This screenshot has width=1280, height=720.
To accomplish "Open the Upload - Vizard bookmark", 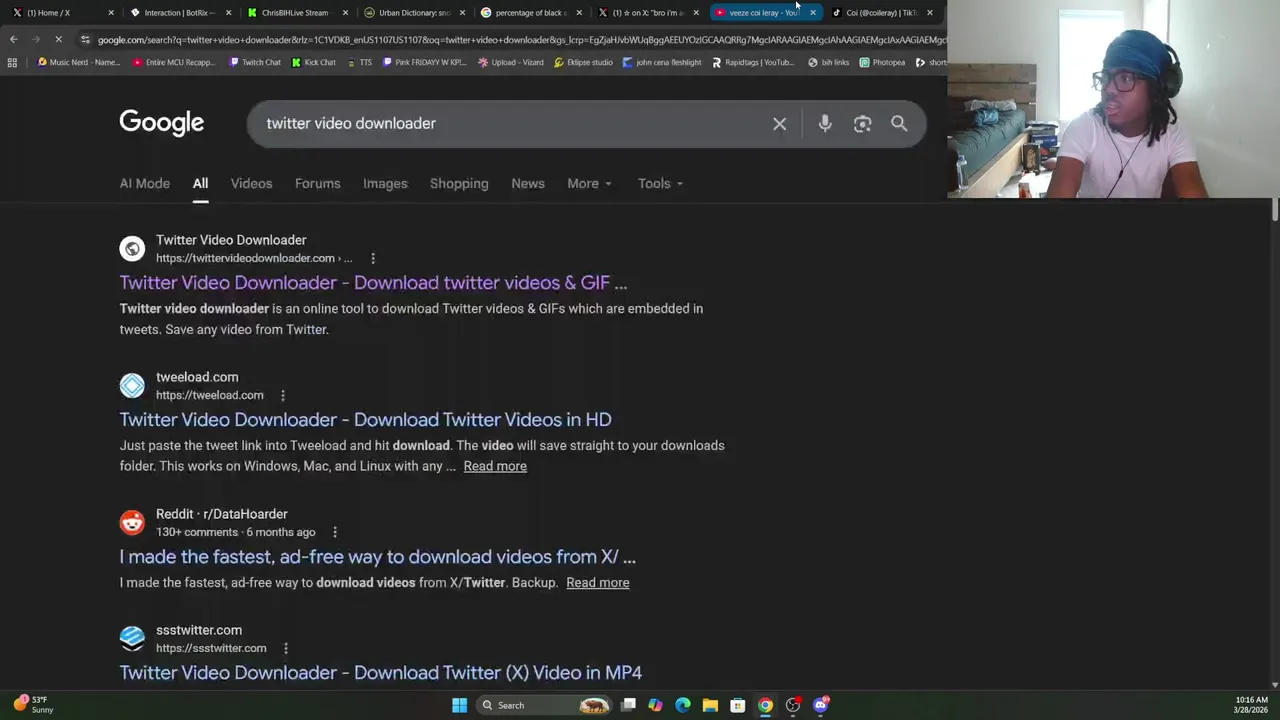I will (x=511, y=62).
